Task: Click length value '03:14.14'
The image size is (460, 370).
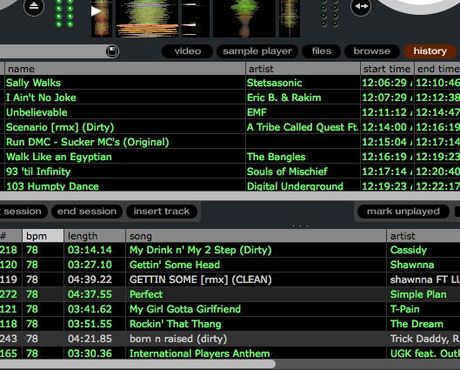Action: (90, 250)
